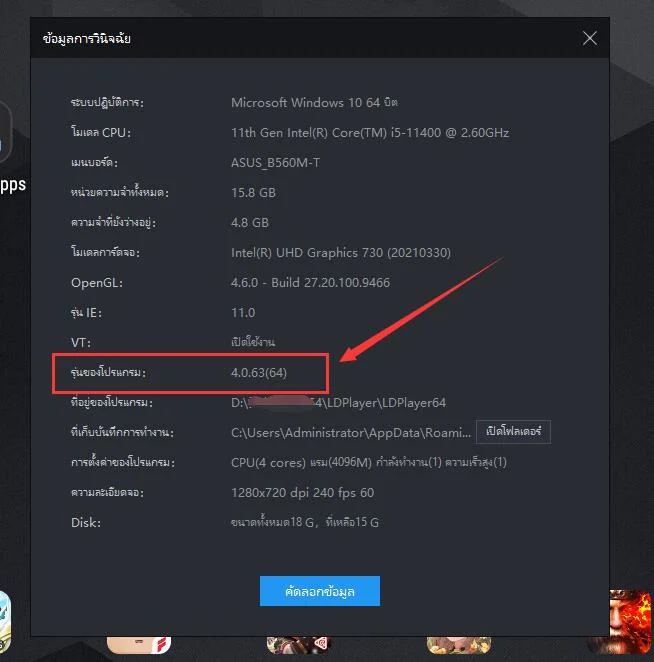
Task: Select free memory value '4.8 GB'
Action: click(250, 223)
